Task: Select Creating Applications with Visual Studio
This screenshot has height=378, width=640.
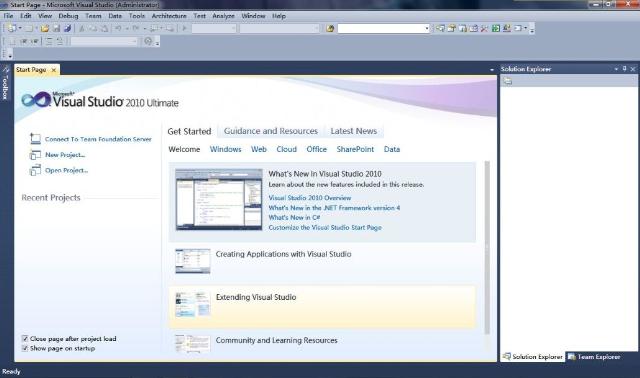Action: (x=322, y=263)
